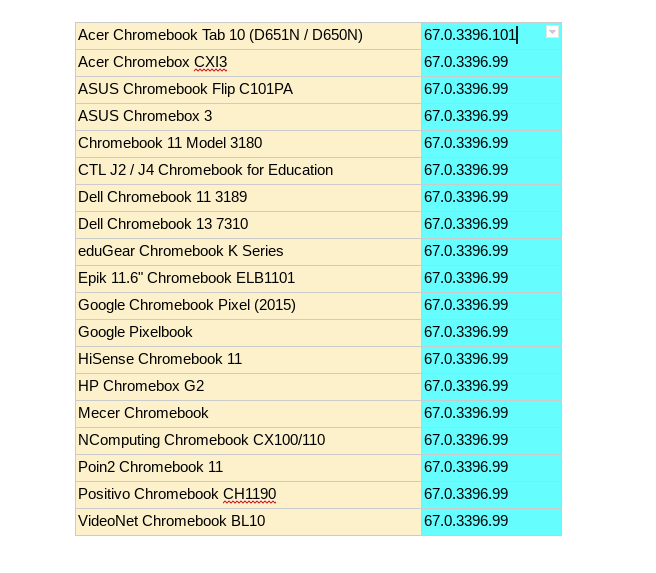656x573 pixels.
Task: Click the Poin2 Chromebook 11 cell
Action: click(151, 468)
